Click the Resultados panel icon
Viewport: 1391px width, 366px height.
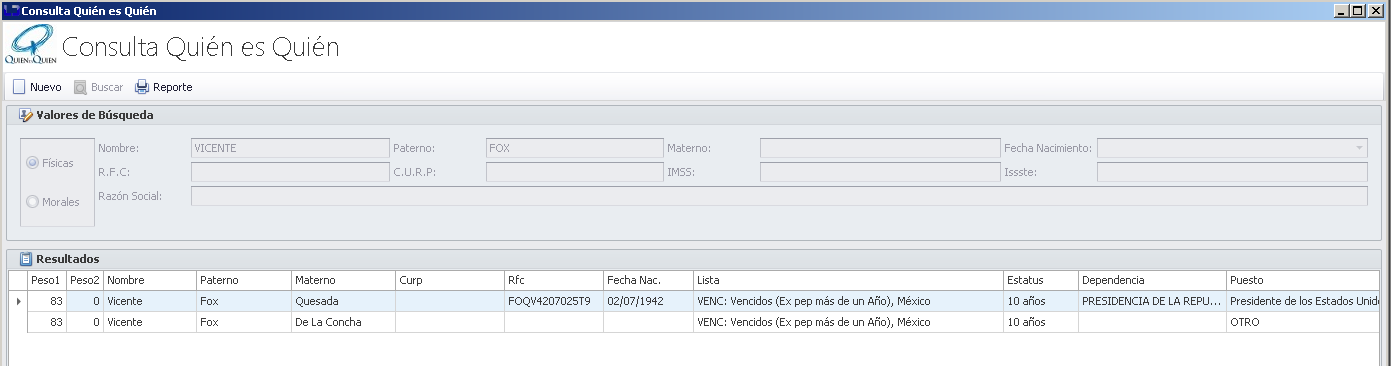(26, 259)
